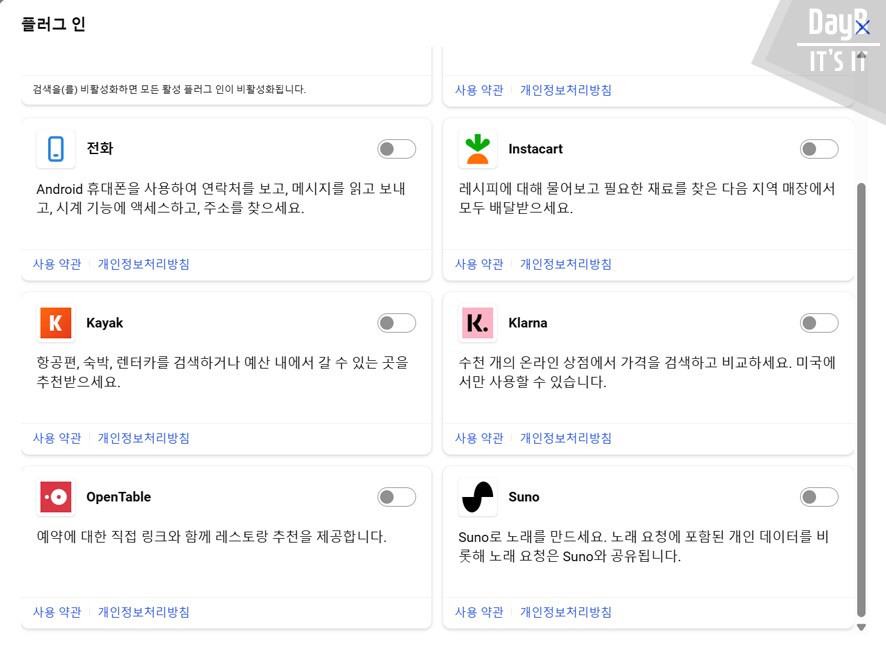
Task: Click the vertical scrollbar thumb
Action: [861, 400]
